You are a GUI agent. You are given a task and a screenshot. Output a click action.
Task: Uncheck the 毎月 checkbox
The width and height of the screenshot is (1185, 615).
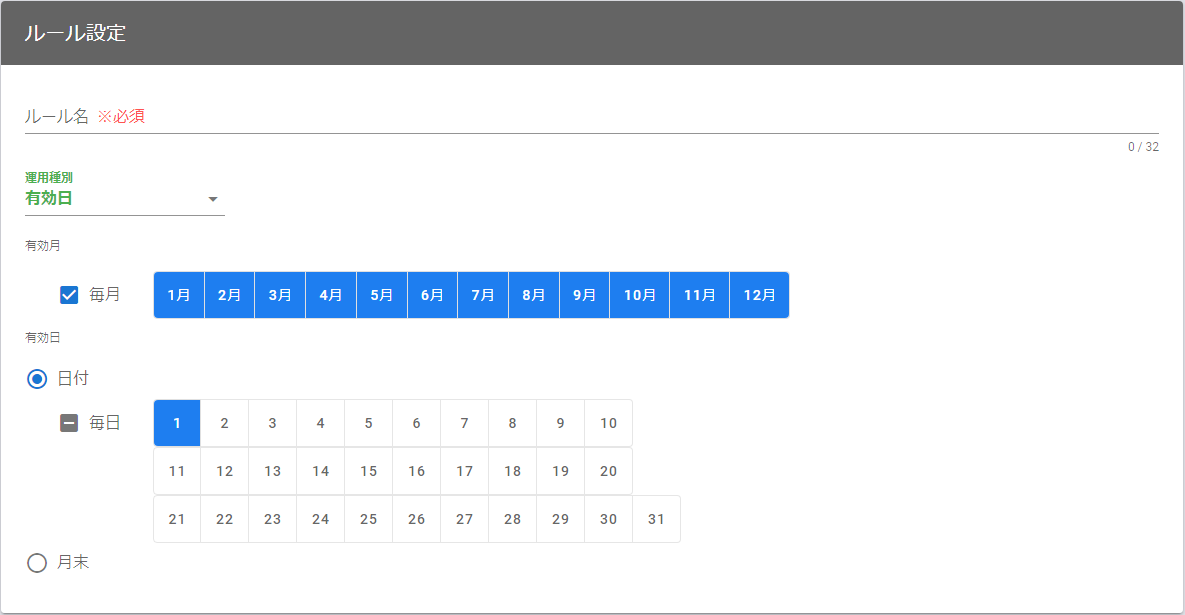tap(69, 295)
